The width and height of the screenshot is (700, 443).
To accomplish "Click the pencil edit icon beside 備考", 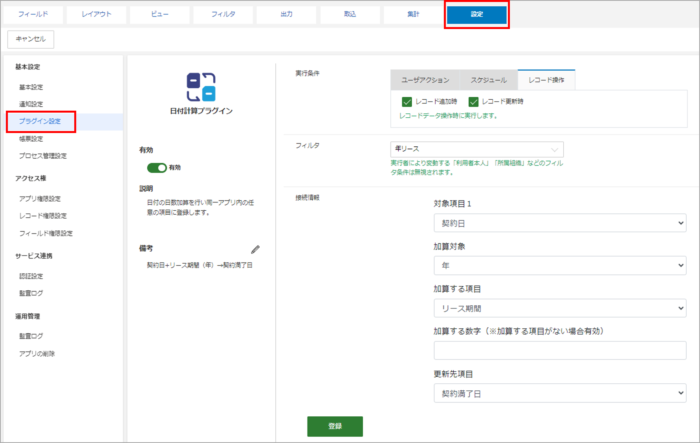I will point(255,249).
